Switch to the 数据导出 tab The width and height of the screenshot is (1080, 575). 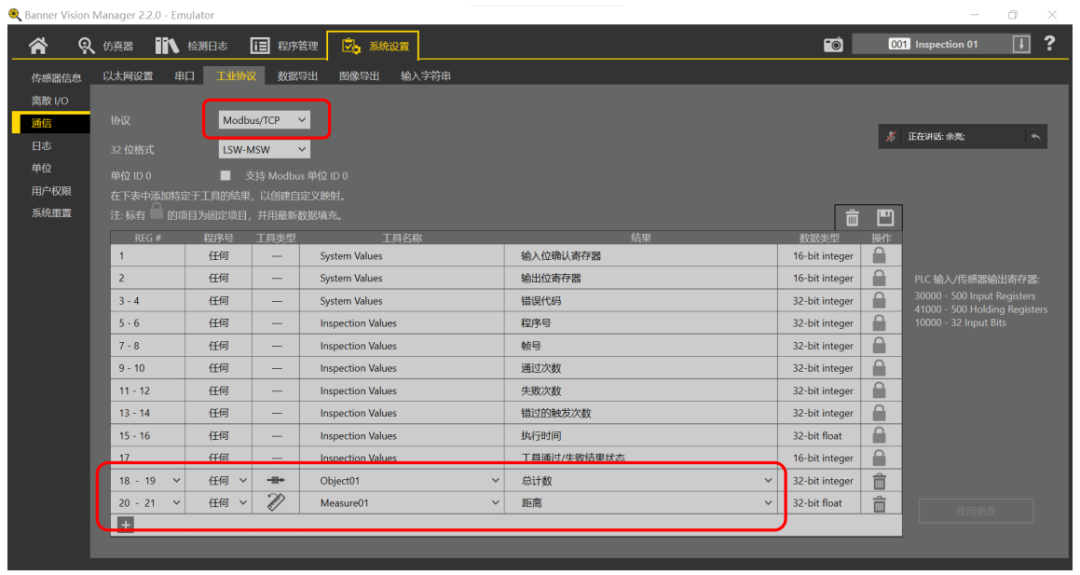[297, 76]
